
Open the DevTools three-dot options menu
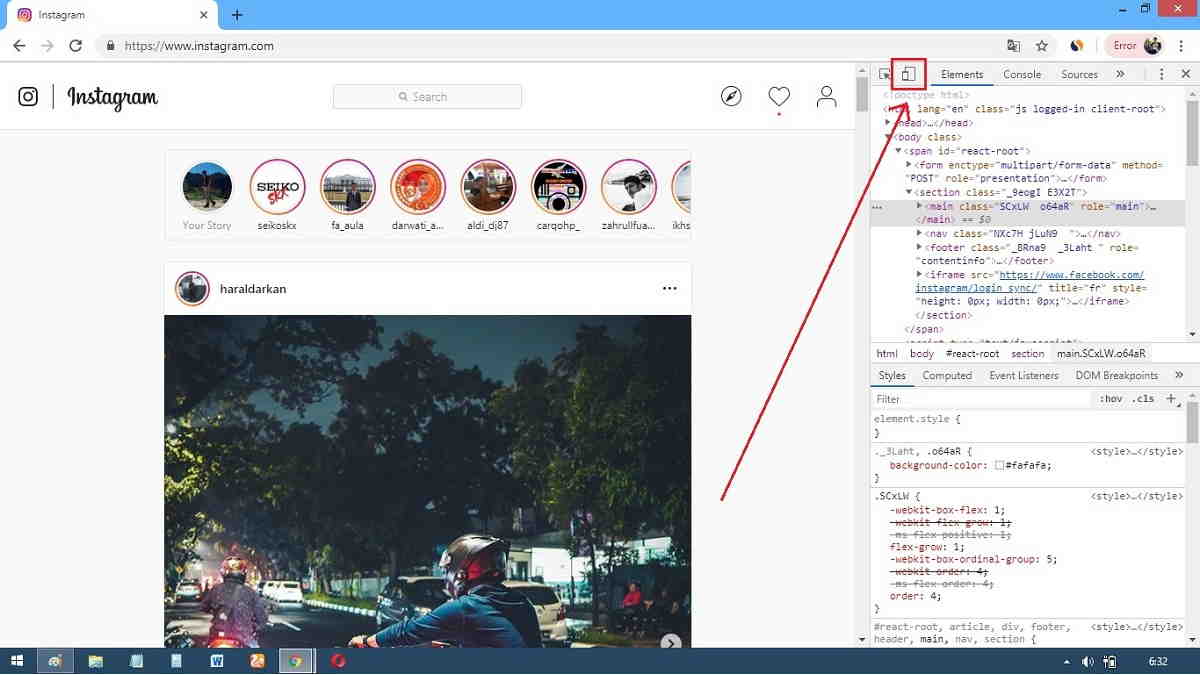click(x=1161, y=74)
